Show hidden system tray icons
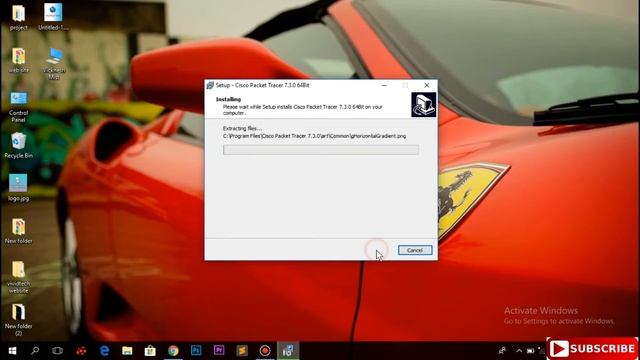The image size is (640, 360). tap(519, 351)
